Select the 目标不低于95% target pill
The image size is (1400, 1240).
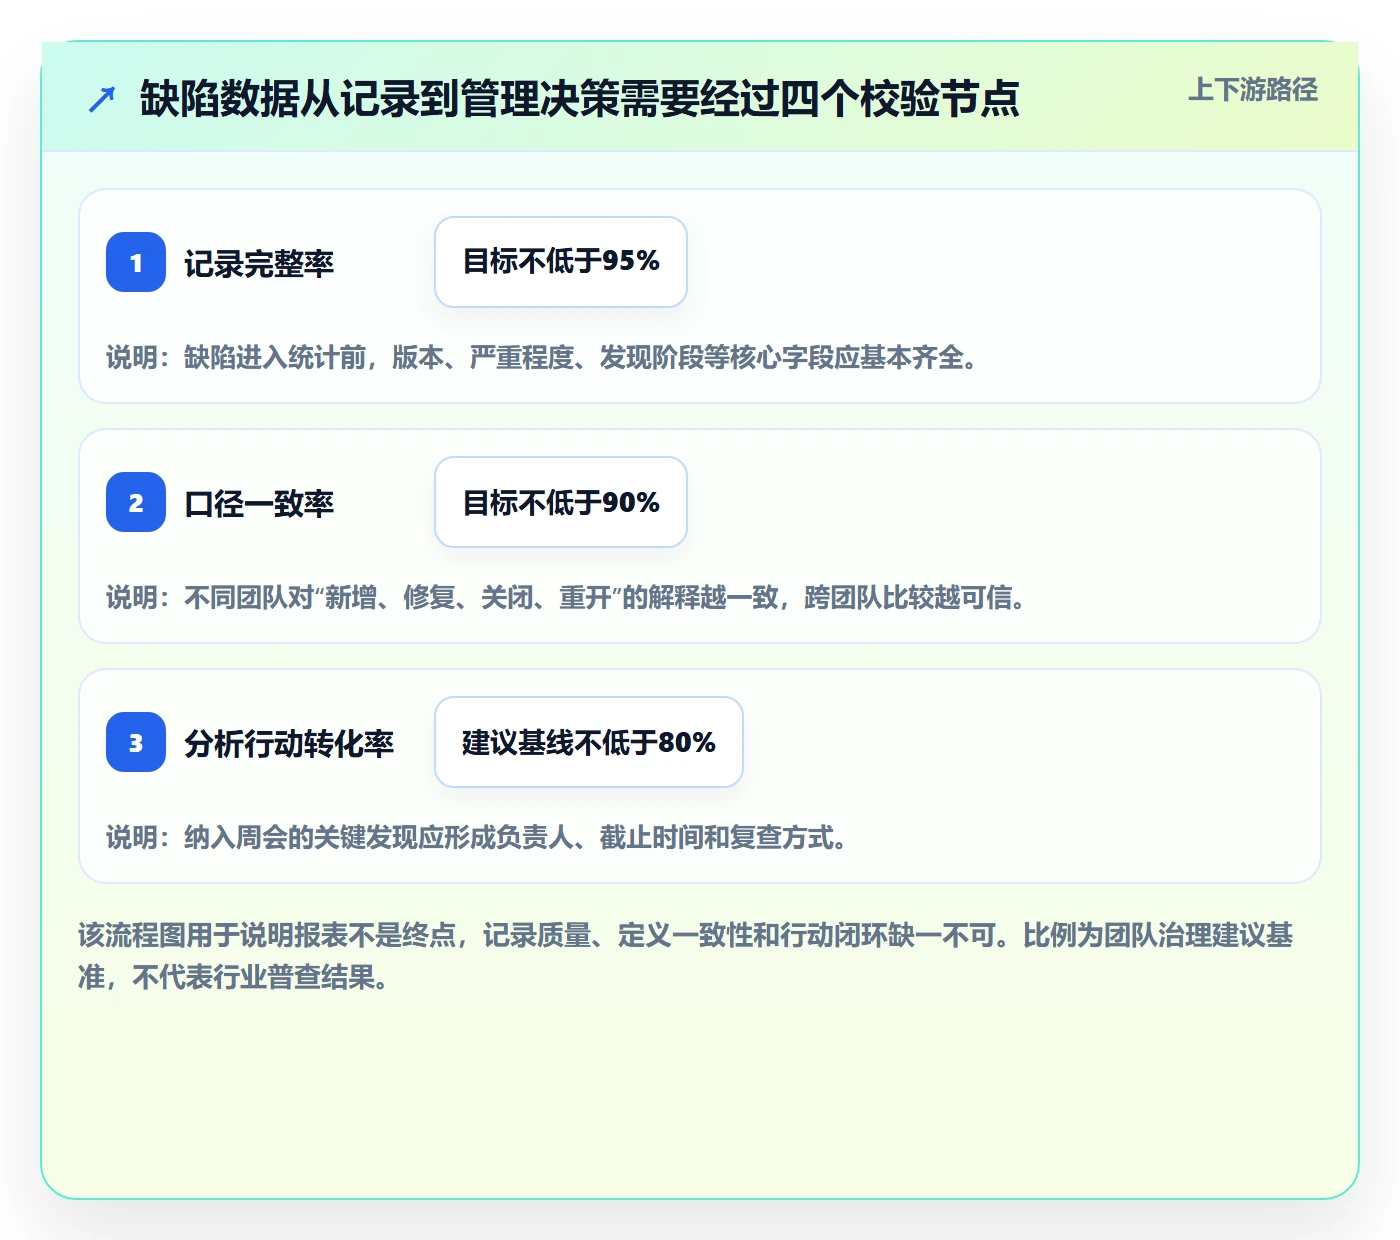[x=561, y=262]
